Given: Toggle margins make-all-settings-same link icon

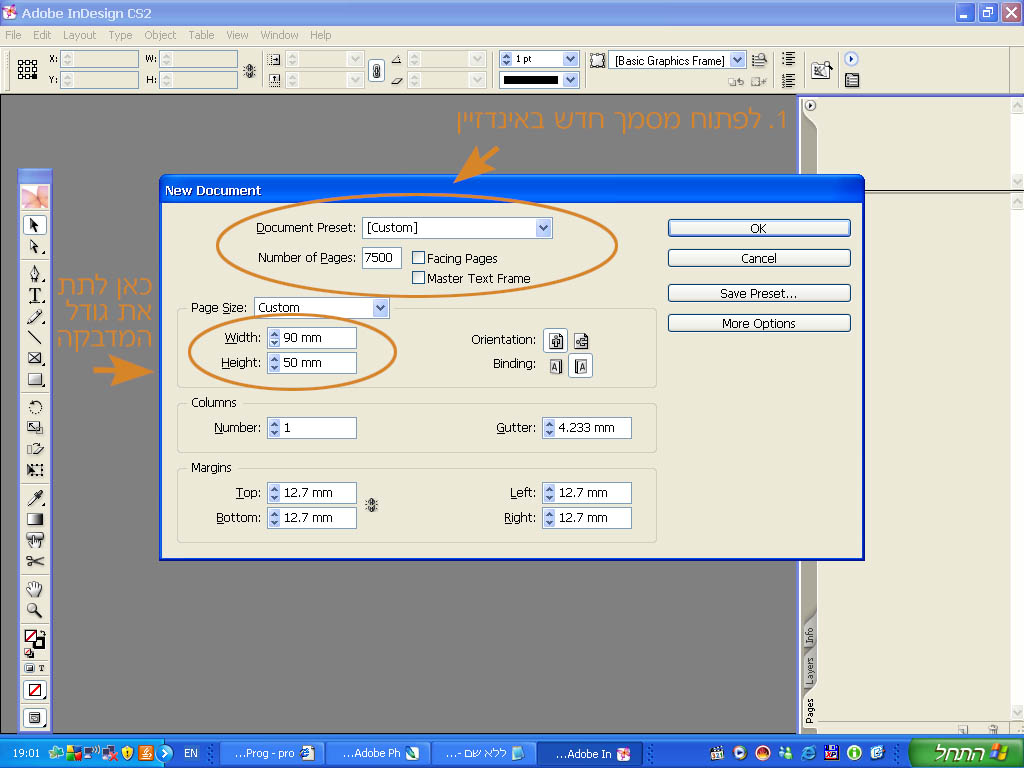Looking at the screenshot, I should tap(372, 505).
